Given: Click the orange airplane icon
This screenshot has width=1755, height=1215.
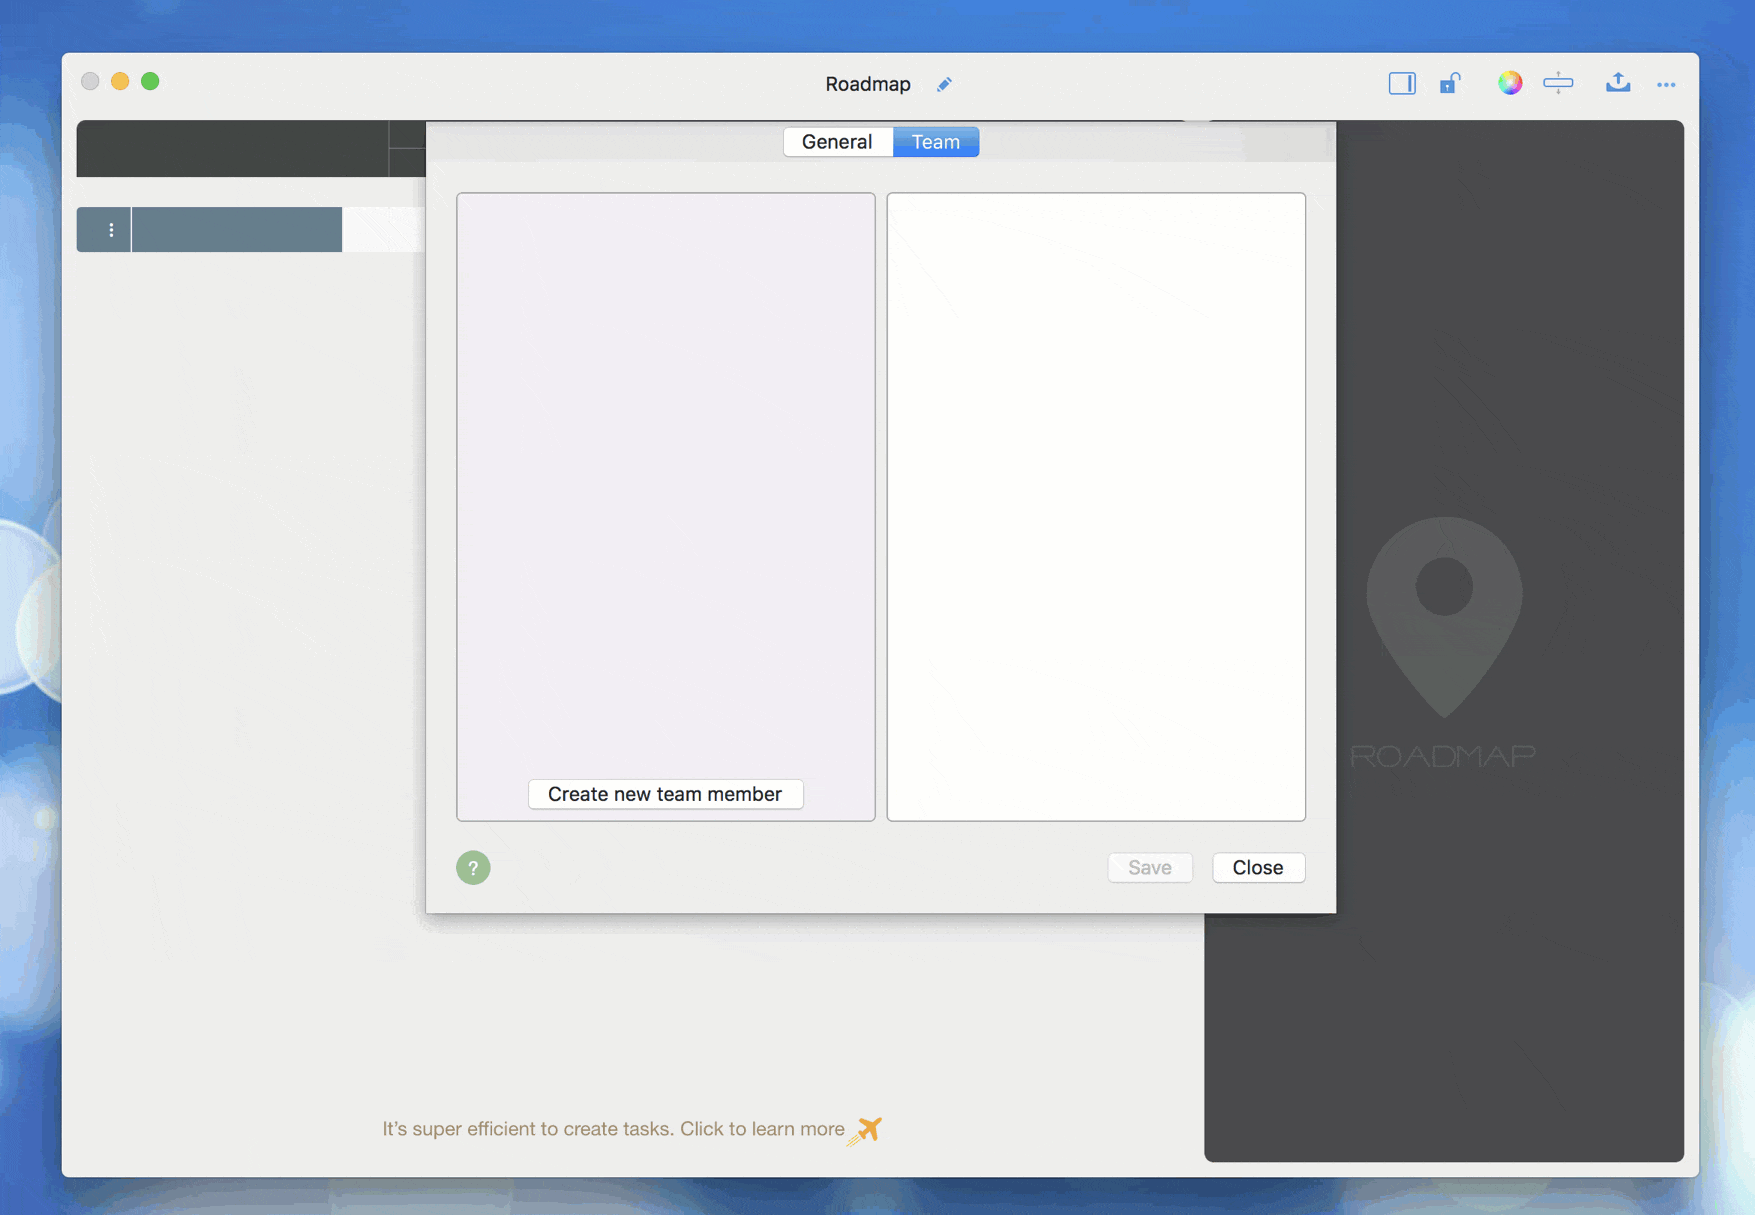Looking at the screenshot, I should (x=866, y=1130).
